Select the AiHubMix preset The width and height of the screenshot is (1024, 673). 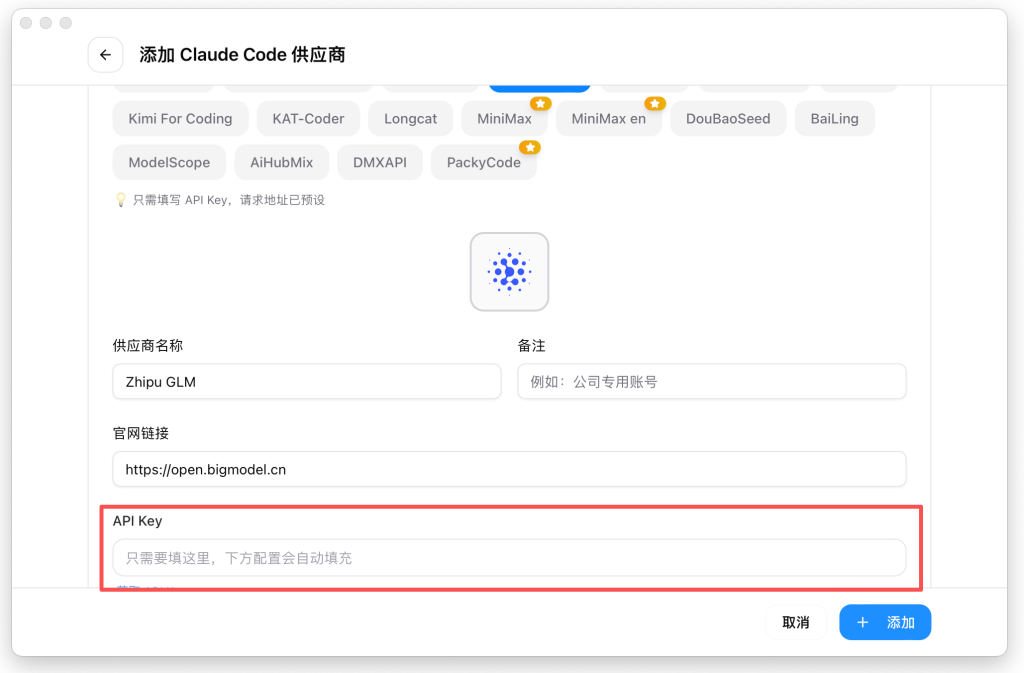pyautogui.click(x=281, y=162)
